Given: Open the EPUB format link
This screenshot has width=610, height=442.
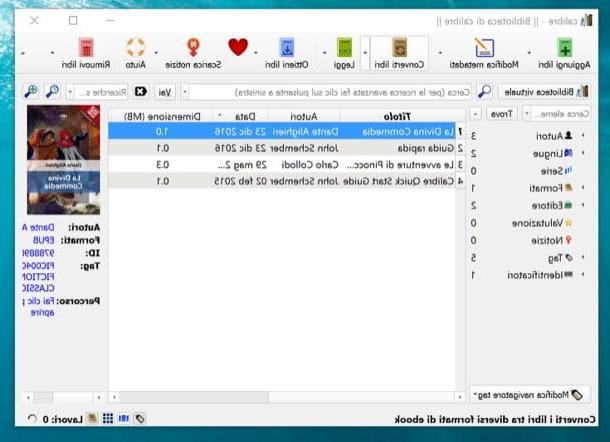Looking at the screenshot, I should (43, 240).
